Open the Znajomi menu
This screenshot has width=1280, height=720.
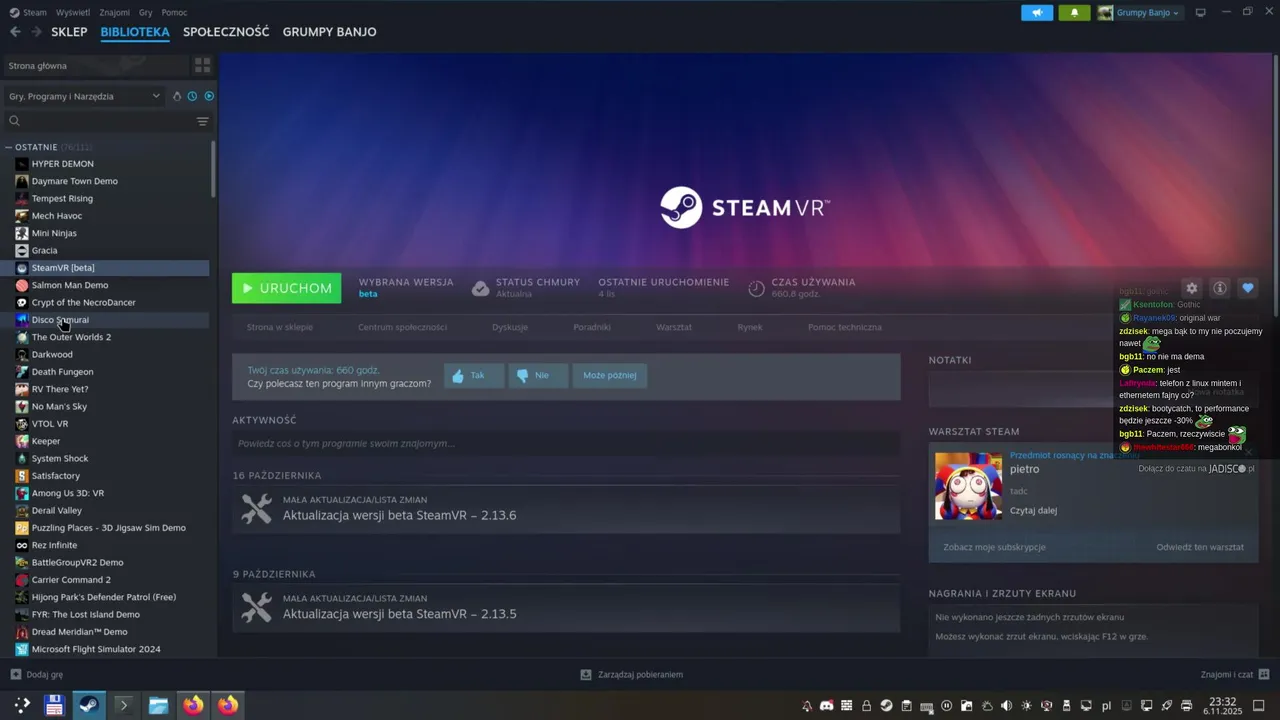click(115, 12)
